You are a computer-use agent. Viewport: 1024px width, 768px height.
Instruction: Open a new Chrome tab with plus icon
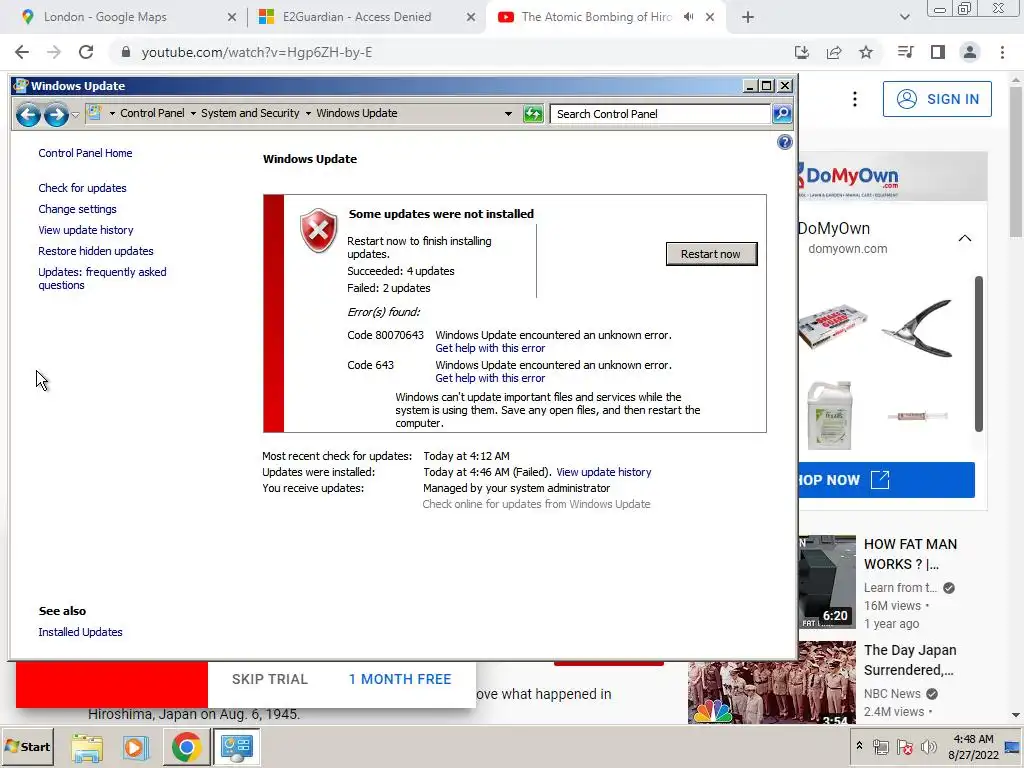point(748,18)
